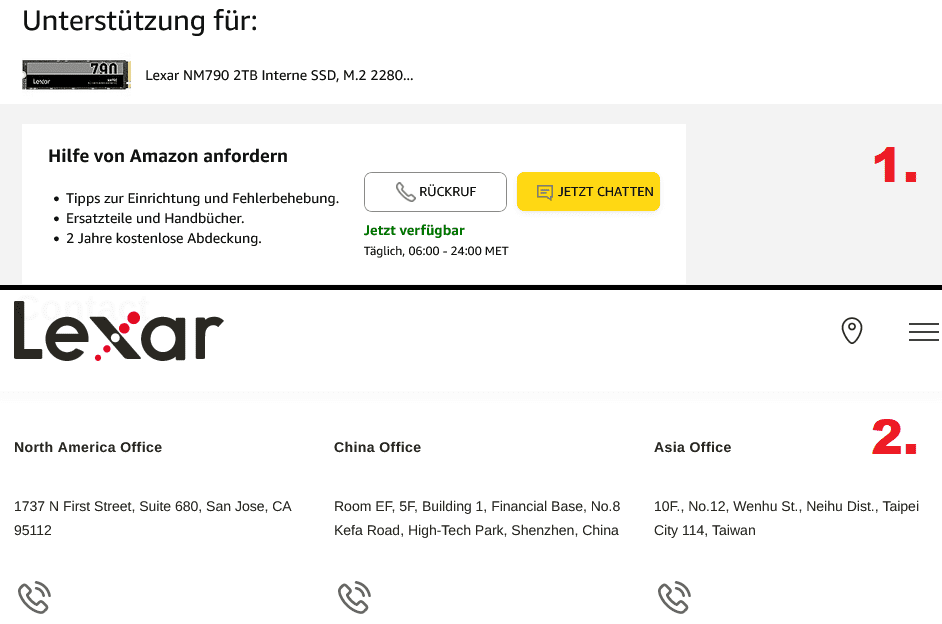Request a callback with the RÜCKRUF button
Image resolution: width=942 pixels, height=624 pixels.
[x=435, y=192]
